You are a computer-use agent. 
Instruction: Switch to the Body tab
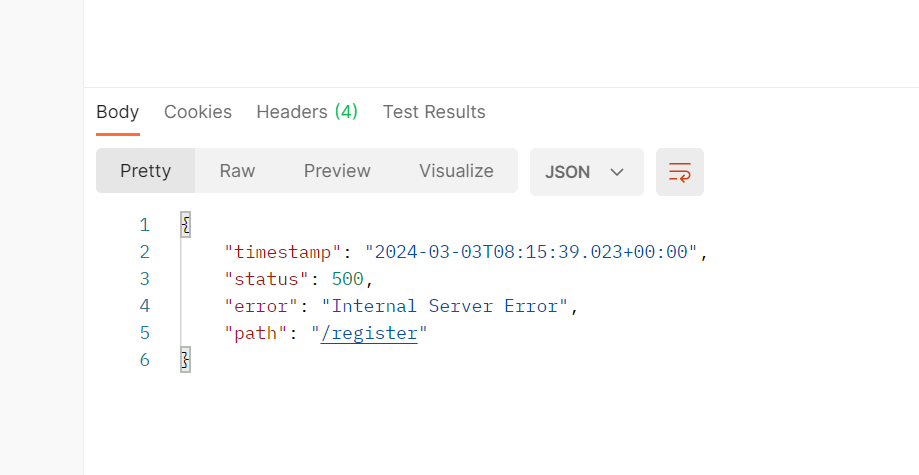117,112
